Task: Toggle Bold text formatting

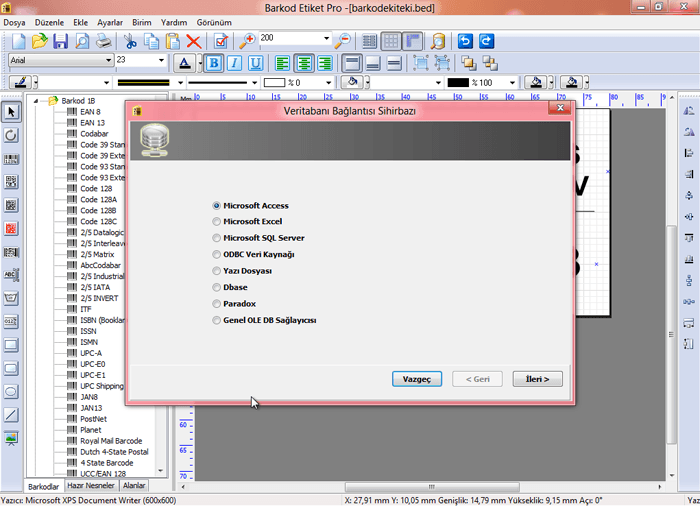Action: click(x=213, y=63)
